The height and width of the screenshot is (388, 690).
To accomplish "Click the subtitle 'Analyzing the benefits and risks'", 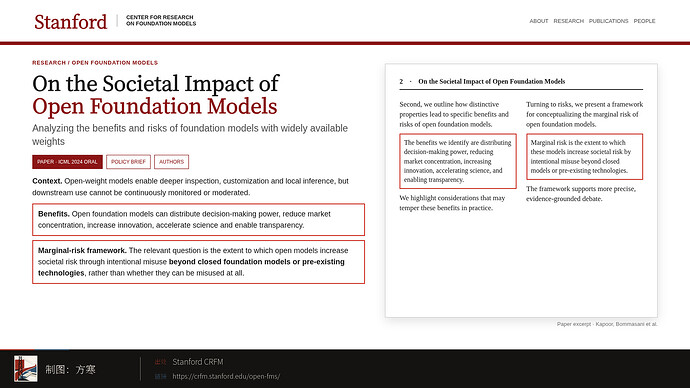I will point(190,135).
